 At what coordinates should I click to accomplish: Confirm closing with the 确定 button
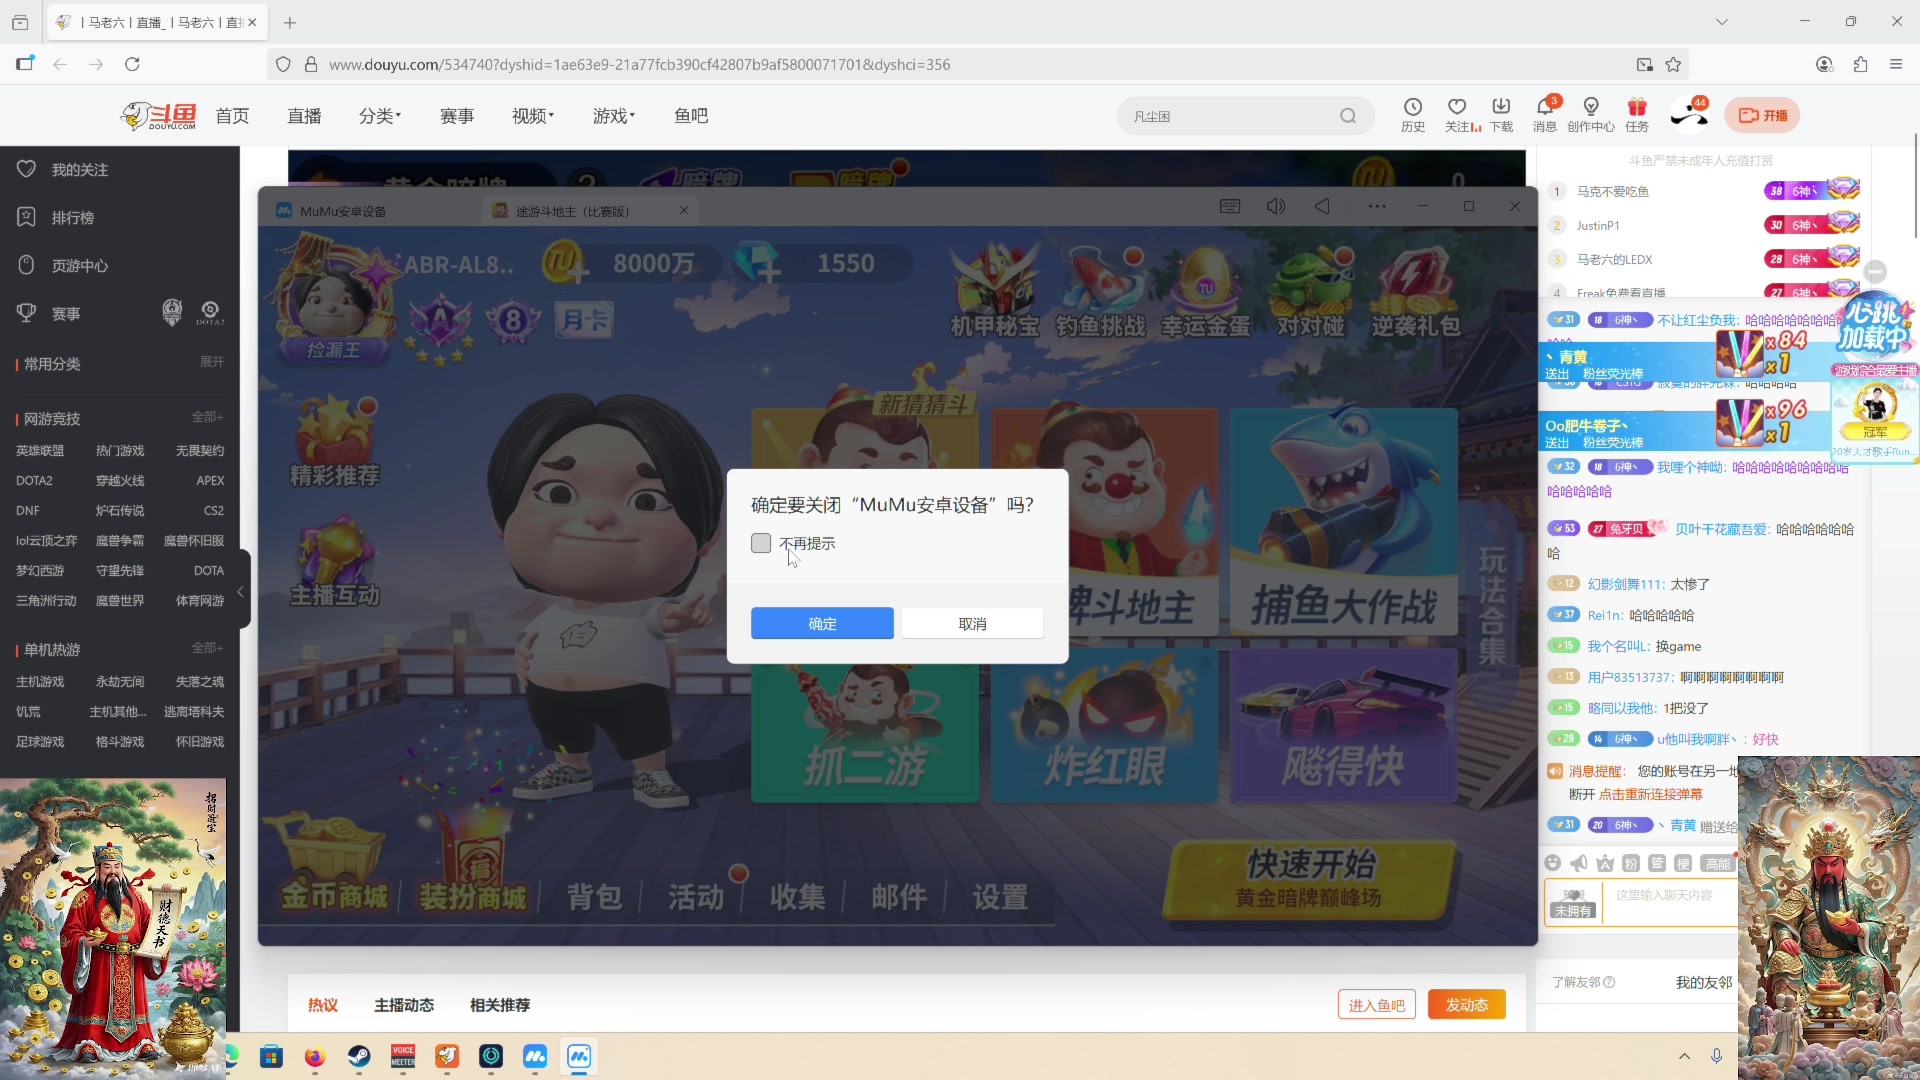coord(822,623)
